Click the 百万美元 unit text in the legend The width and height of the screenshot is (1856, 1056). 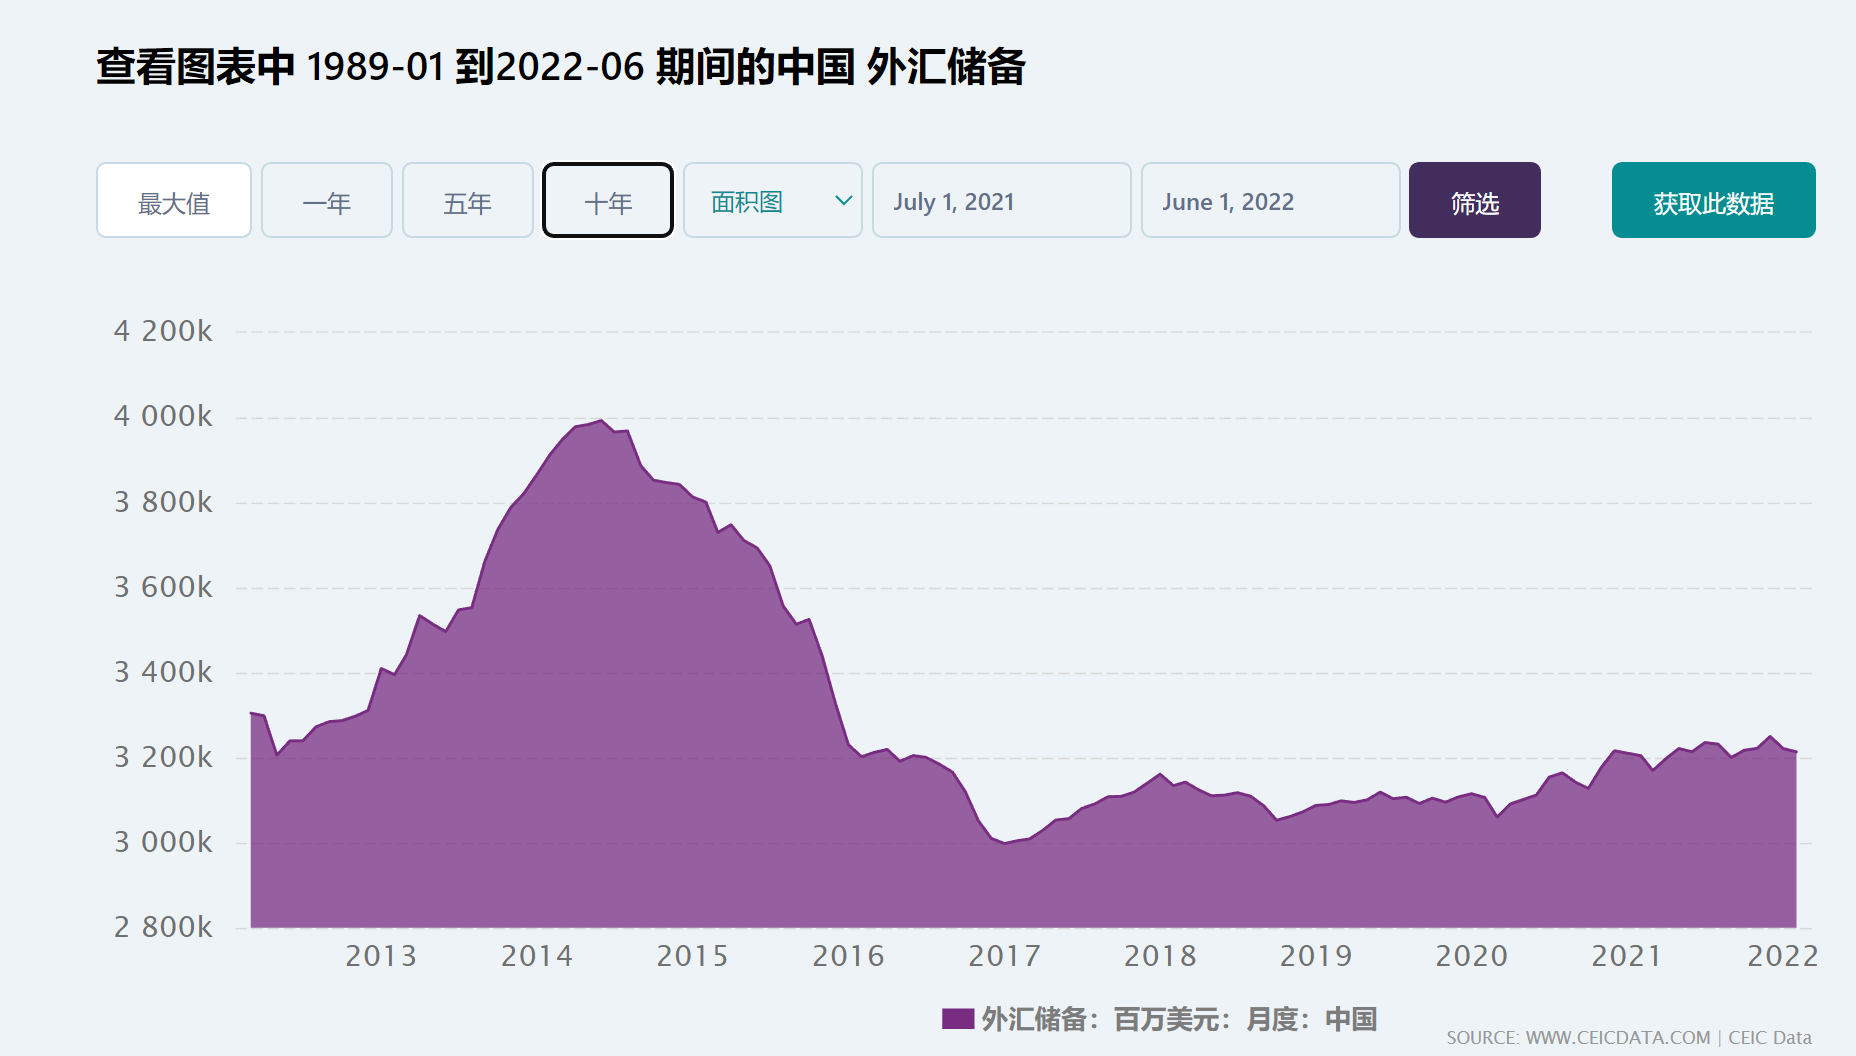(x=1167, y=1021)
